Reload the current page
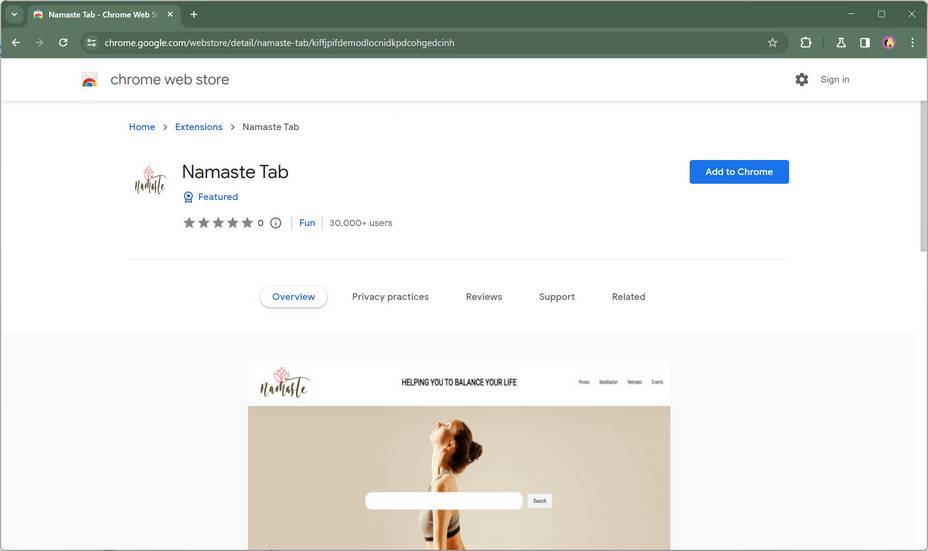Image resolution: width=928 pixels, height=551 pixels. point(63,43)
